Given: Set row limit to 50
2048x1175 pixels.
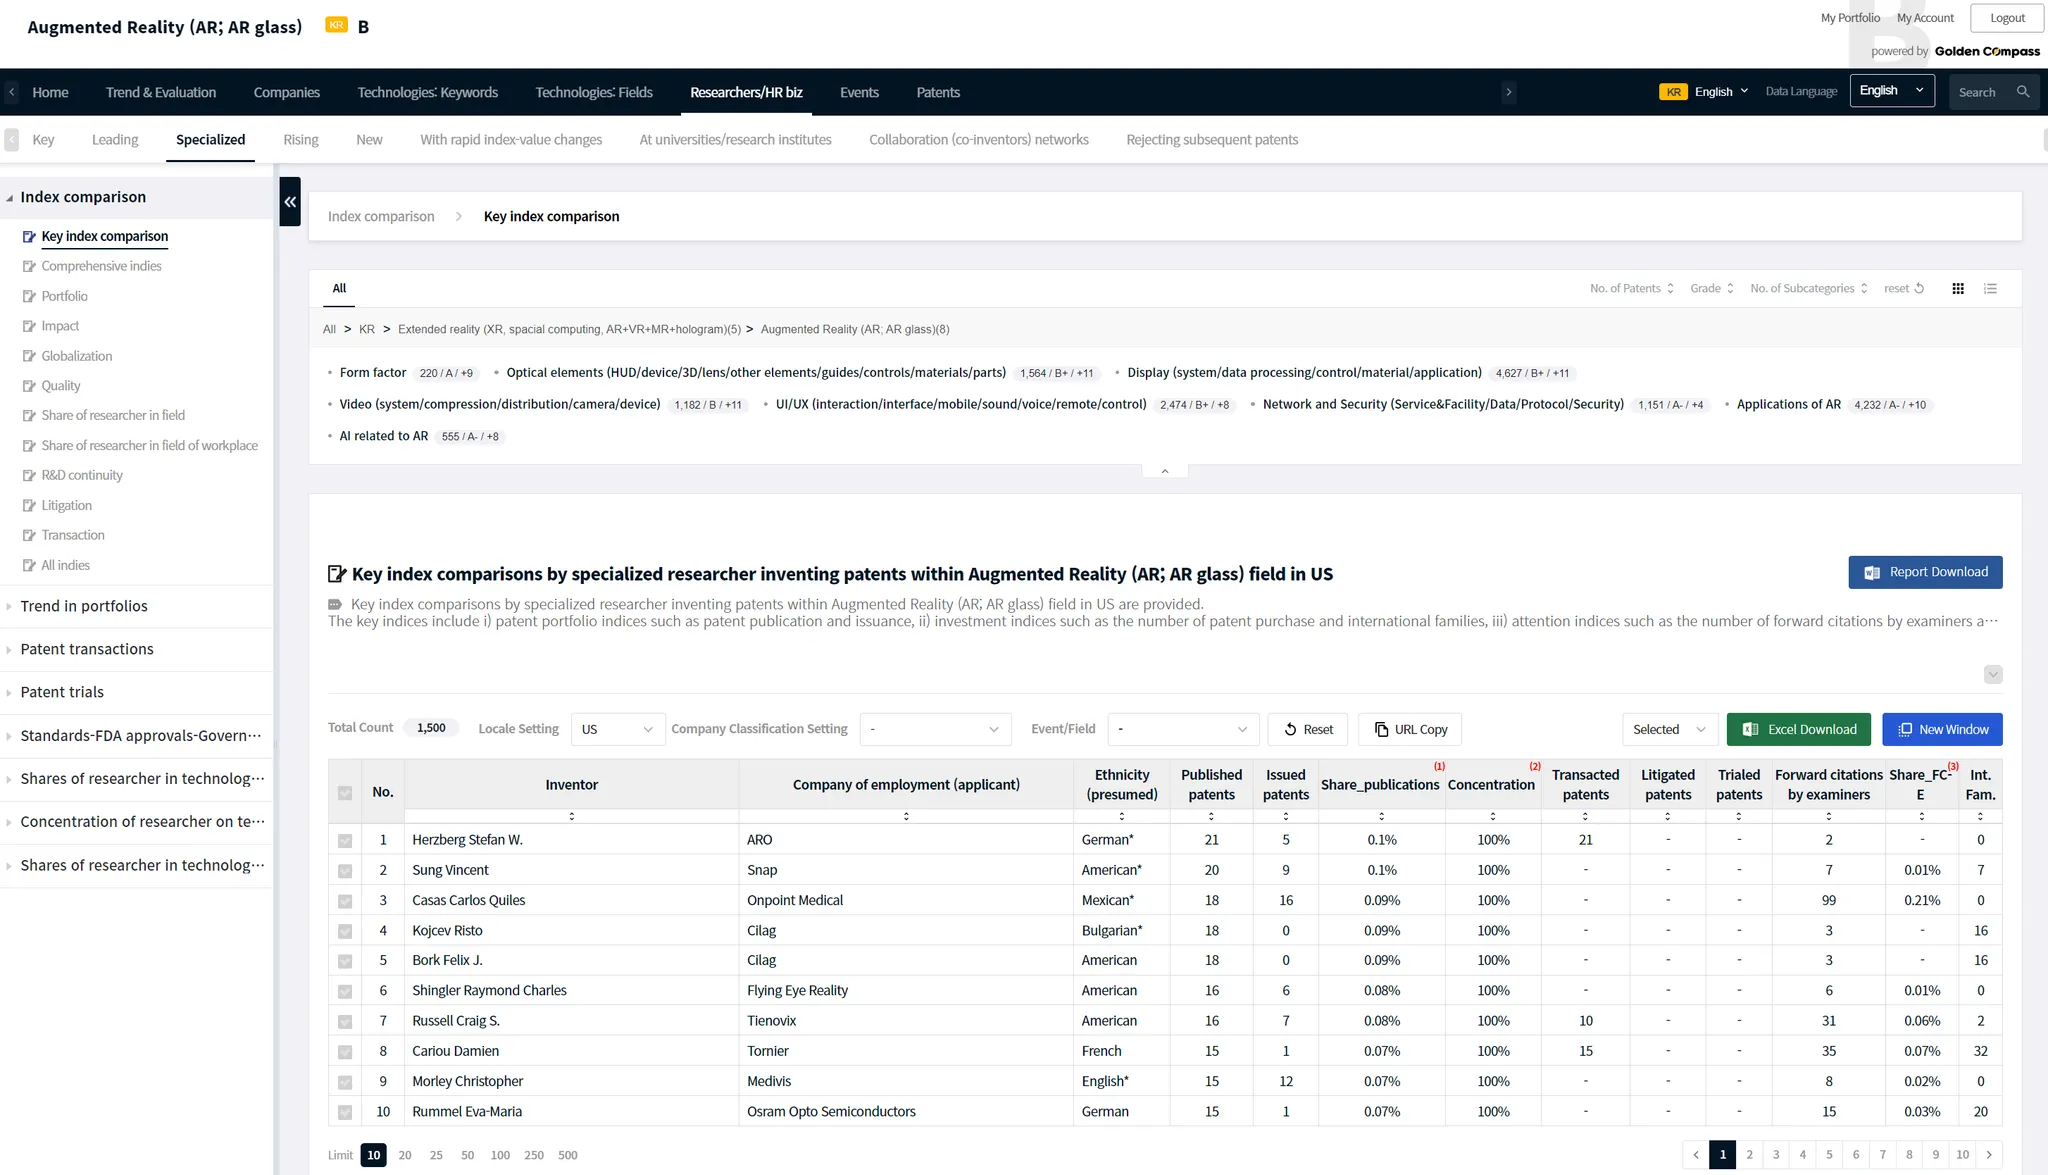Looking at the screenshot, I should 467,1155.
